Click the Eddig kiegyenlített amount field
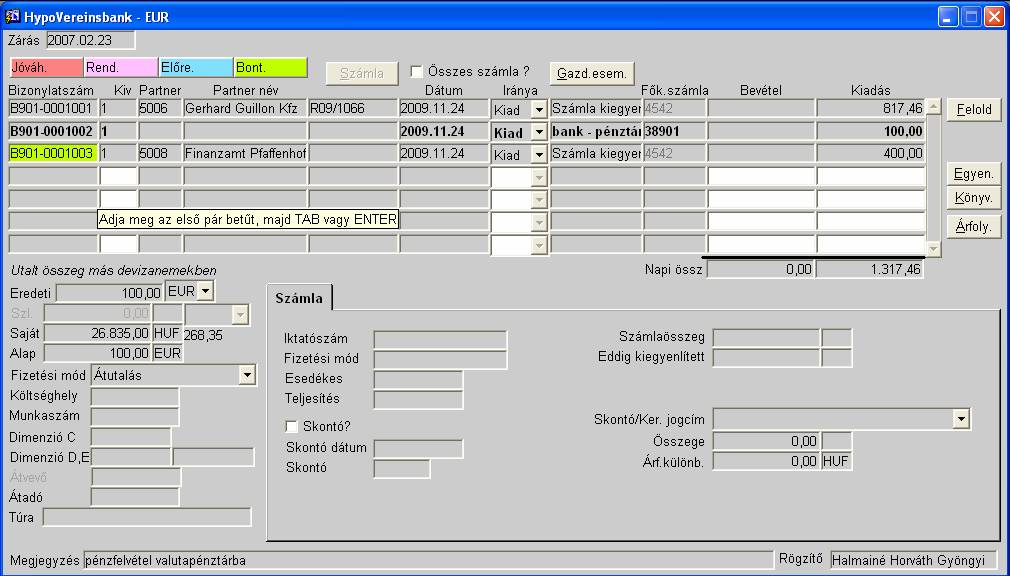The image size is (1010, 576). pyautogui.click(x=767, y=358)
